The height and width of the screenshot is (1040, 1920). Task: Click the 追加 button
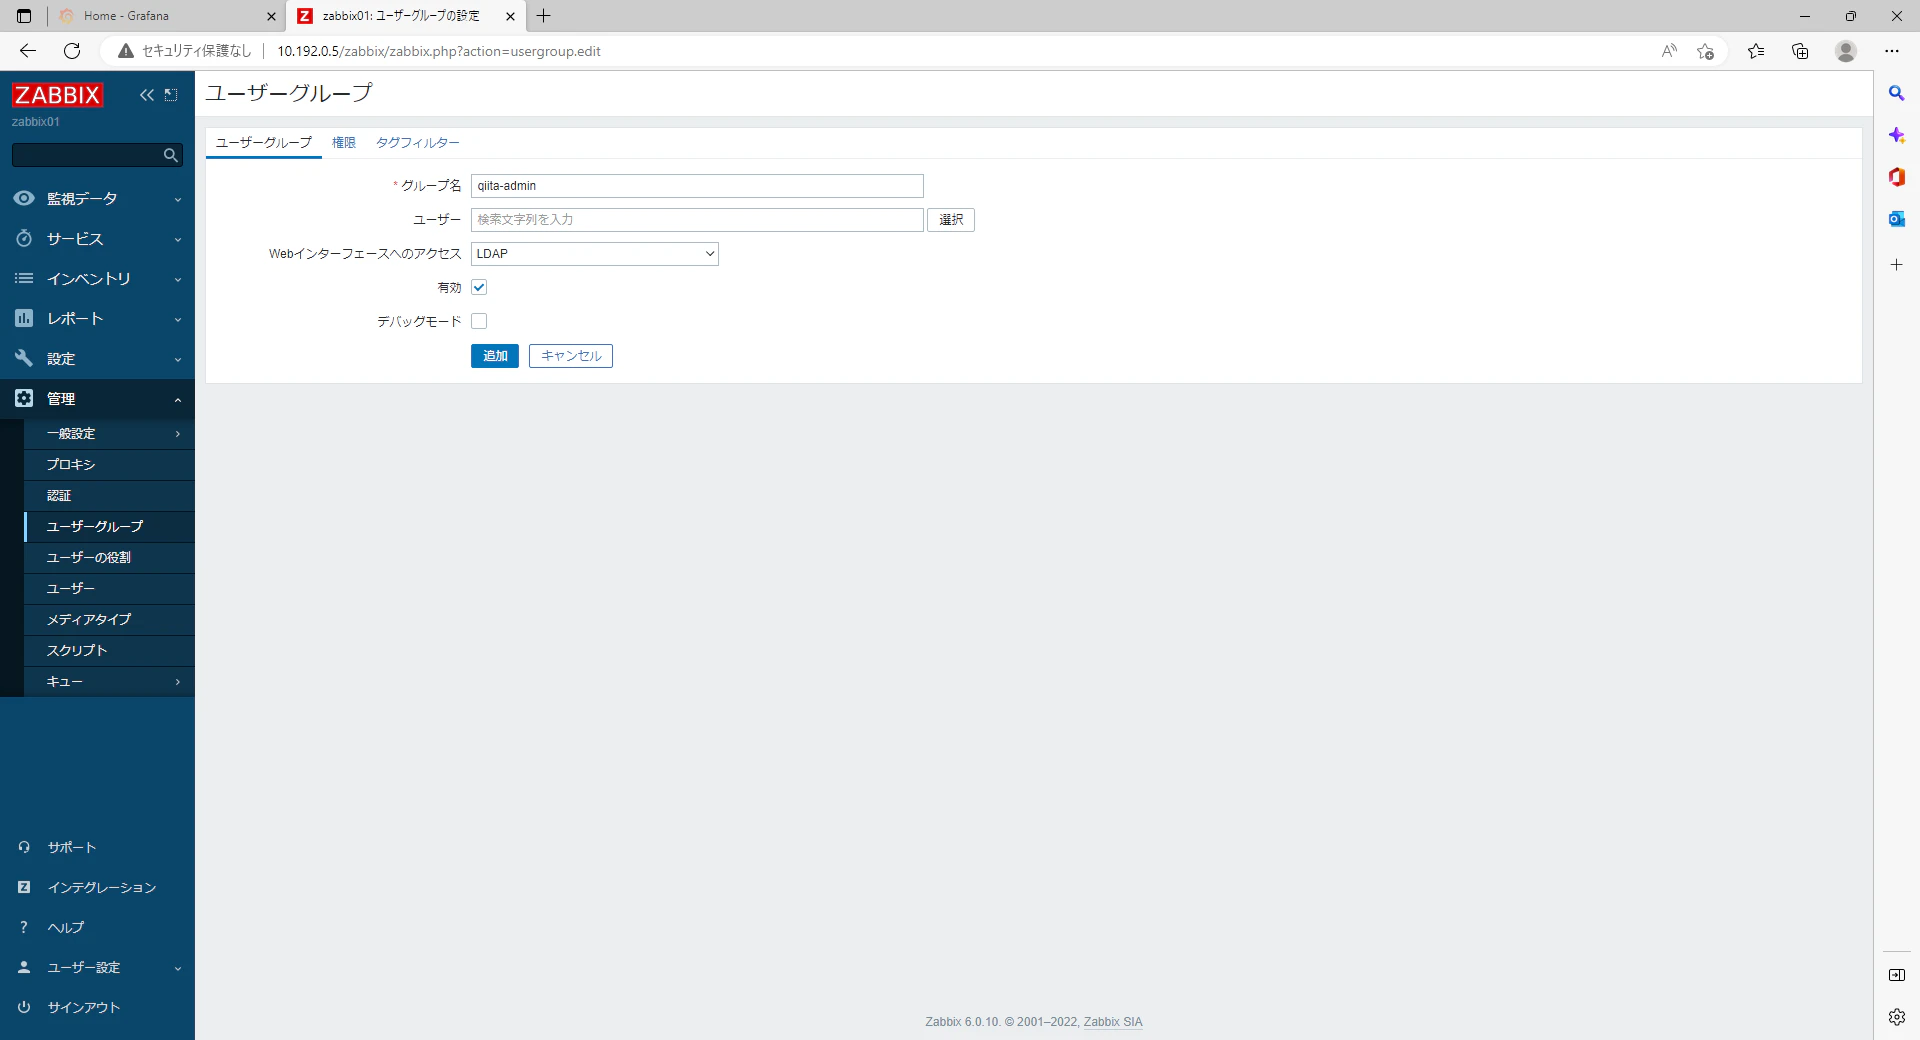click(495, 356)
